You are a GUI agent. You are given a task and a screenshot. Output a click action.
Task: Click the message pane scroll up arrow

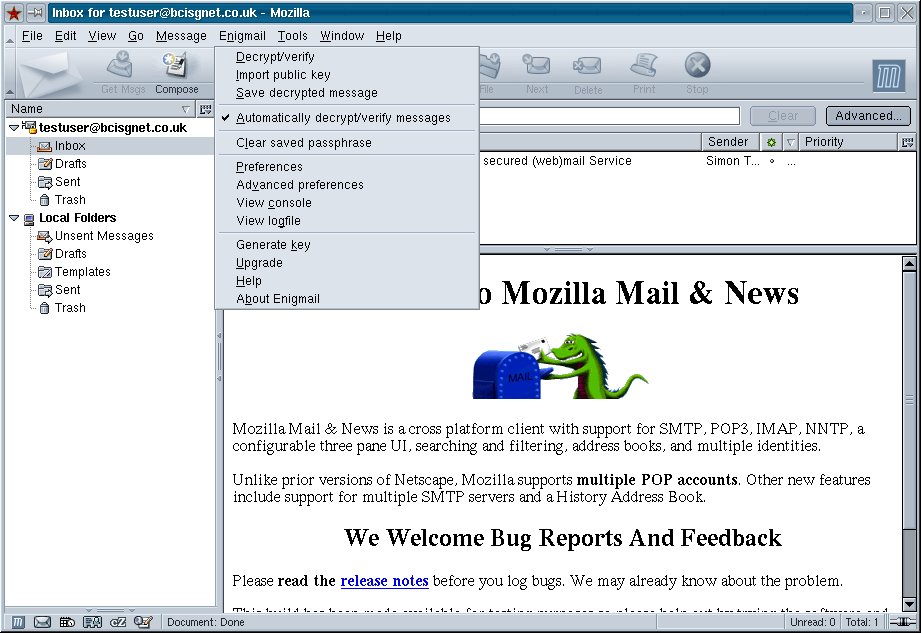[x=909, y=263]
